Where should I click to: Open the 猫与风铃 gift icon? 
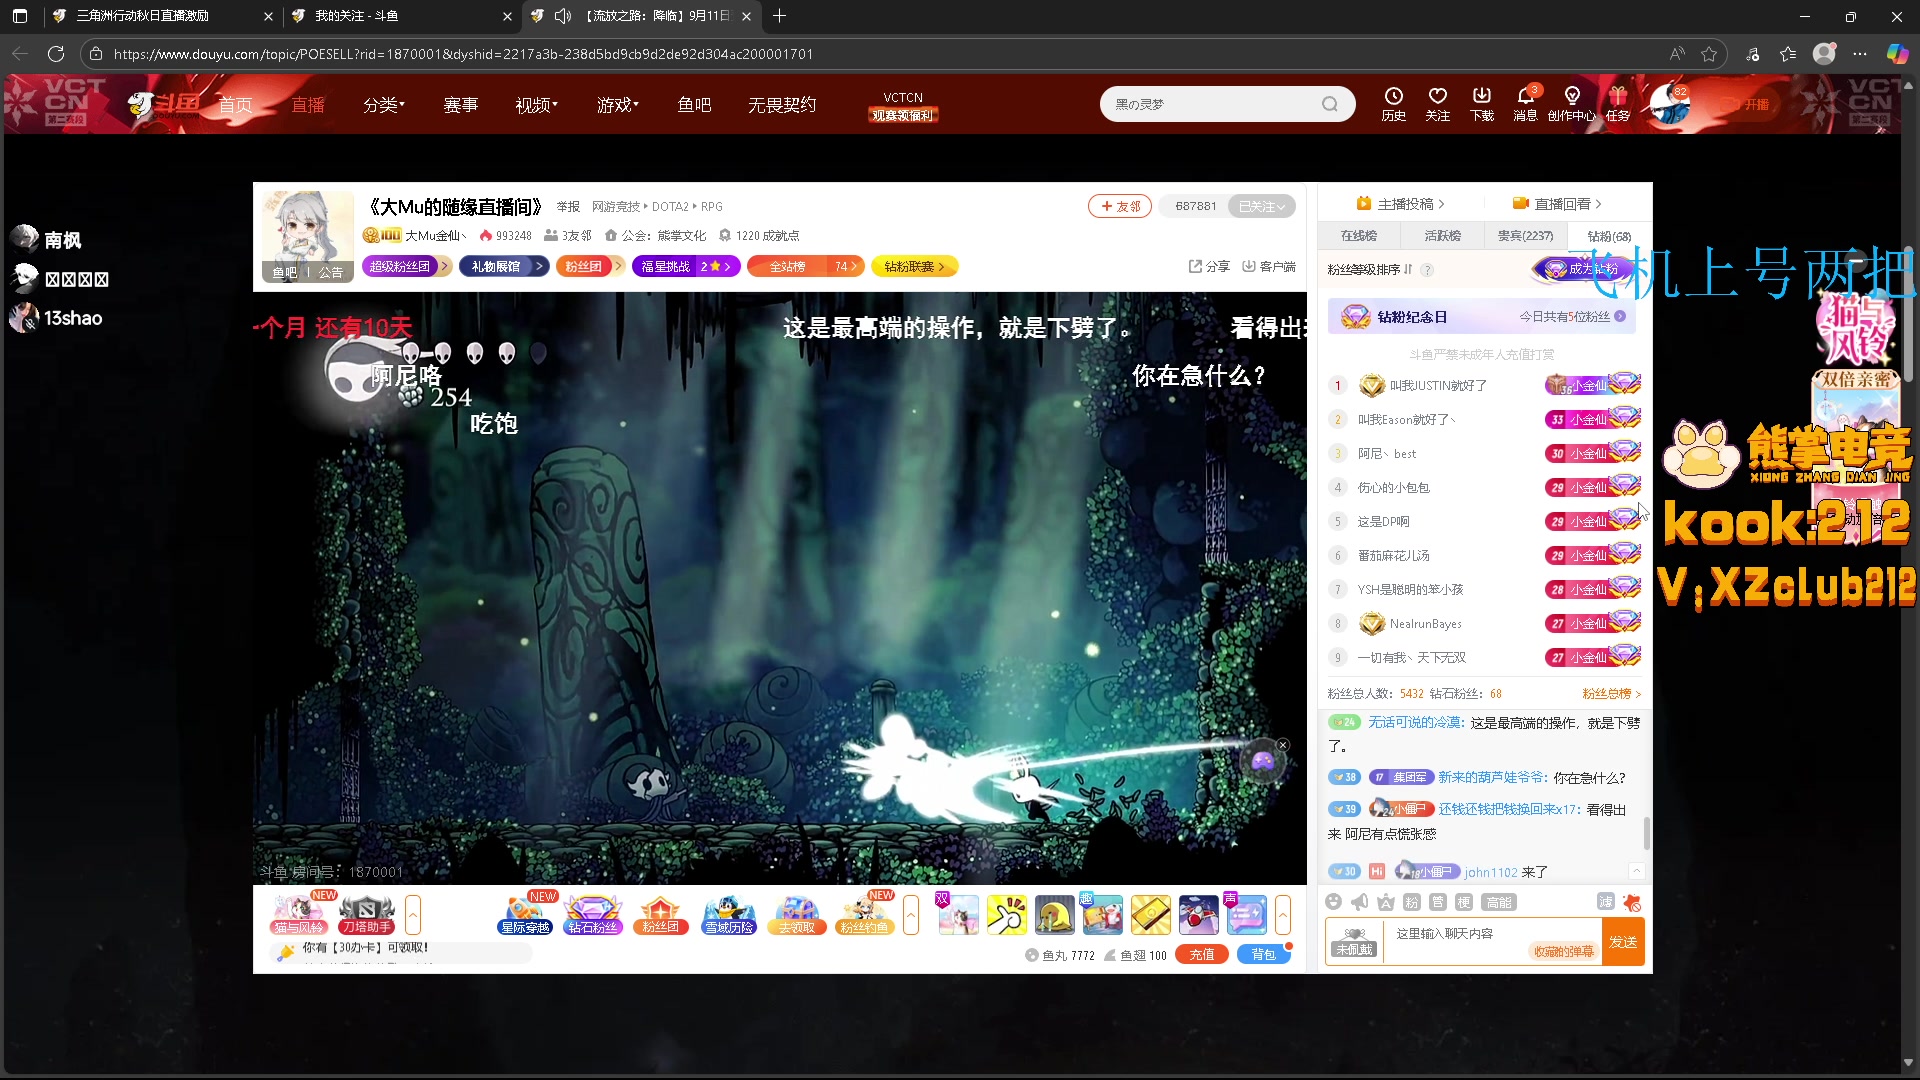click(x=298, y=915)
